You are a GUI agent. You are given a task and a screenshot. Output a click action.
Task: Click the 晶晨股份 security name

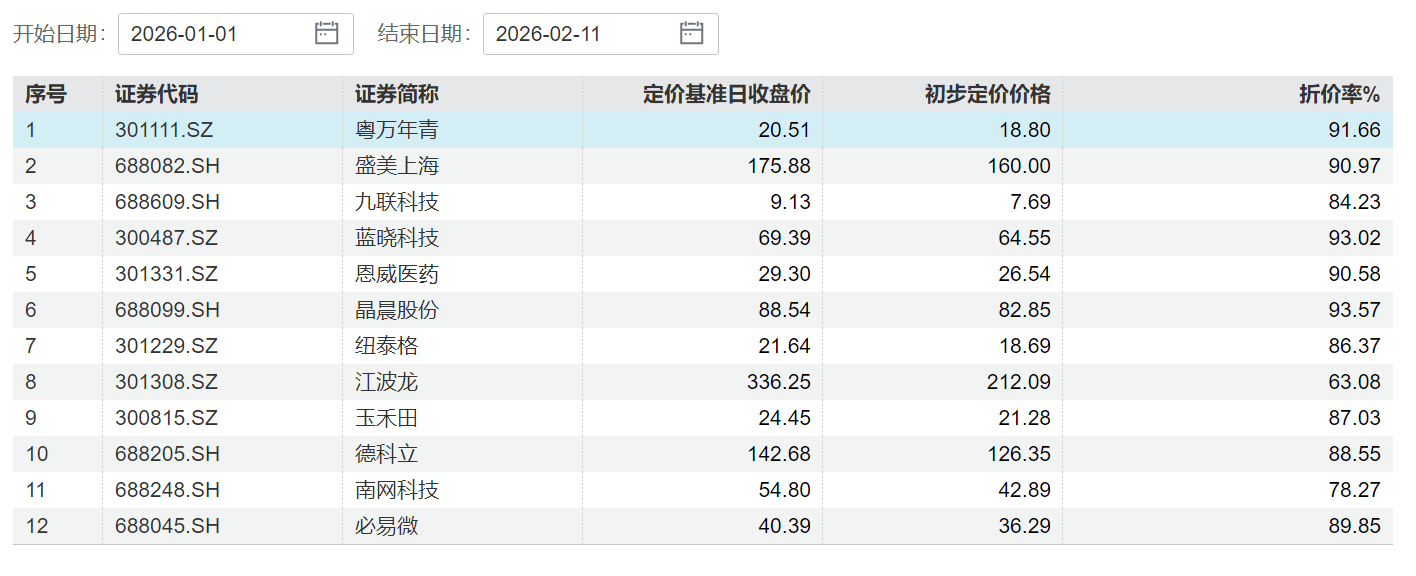(397, 310)
